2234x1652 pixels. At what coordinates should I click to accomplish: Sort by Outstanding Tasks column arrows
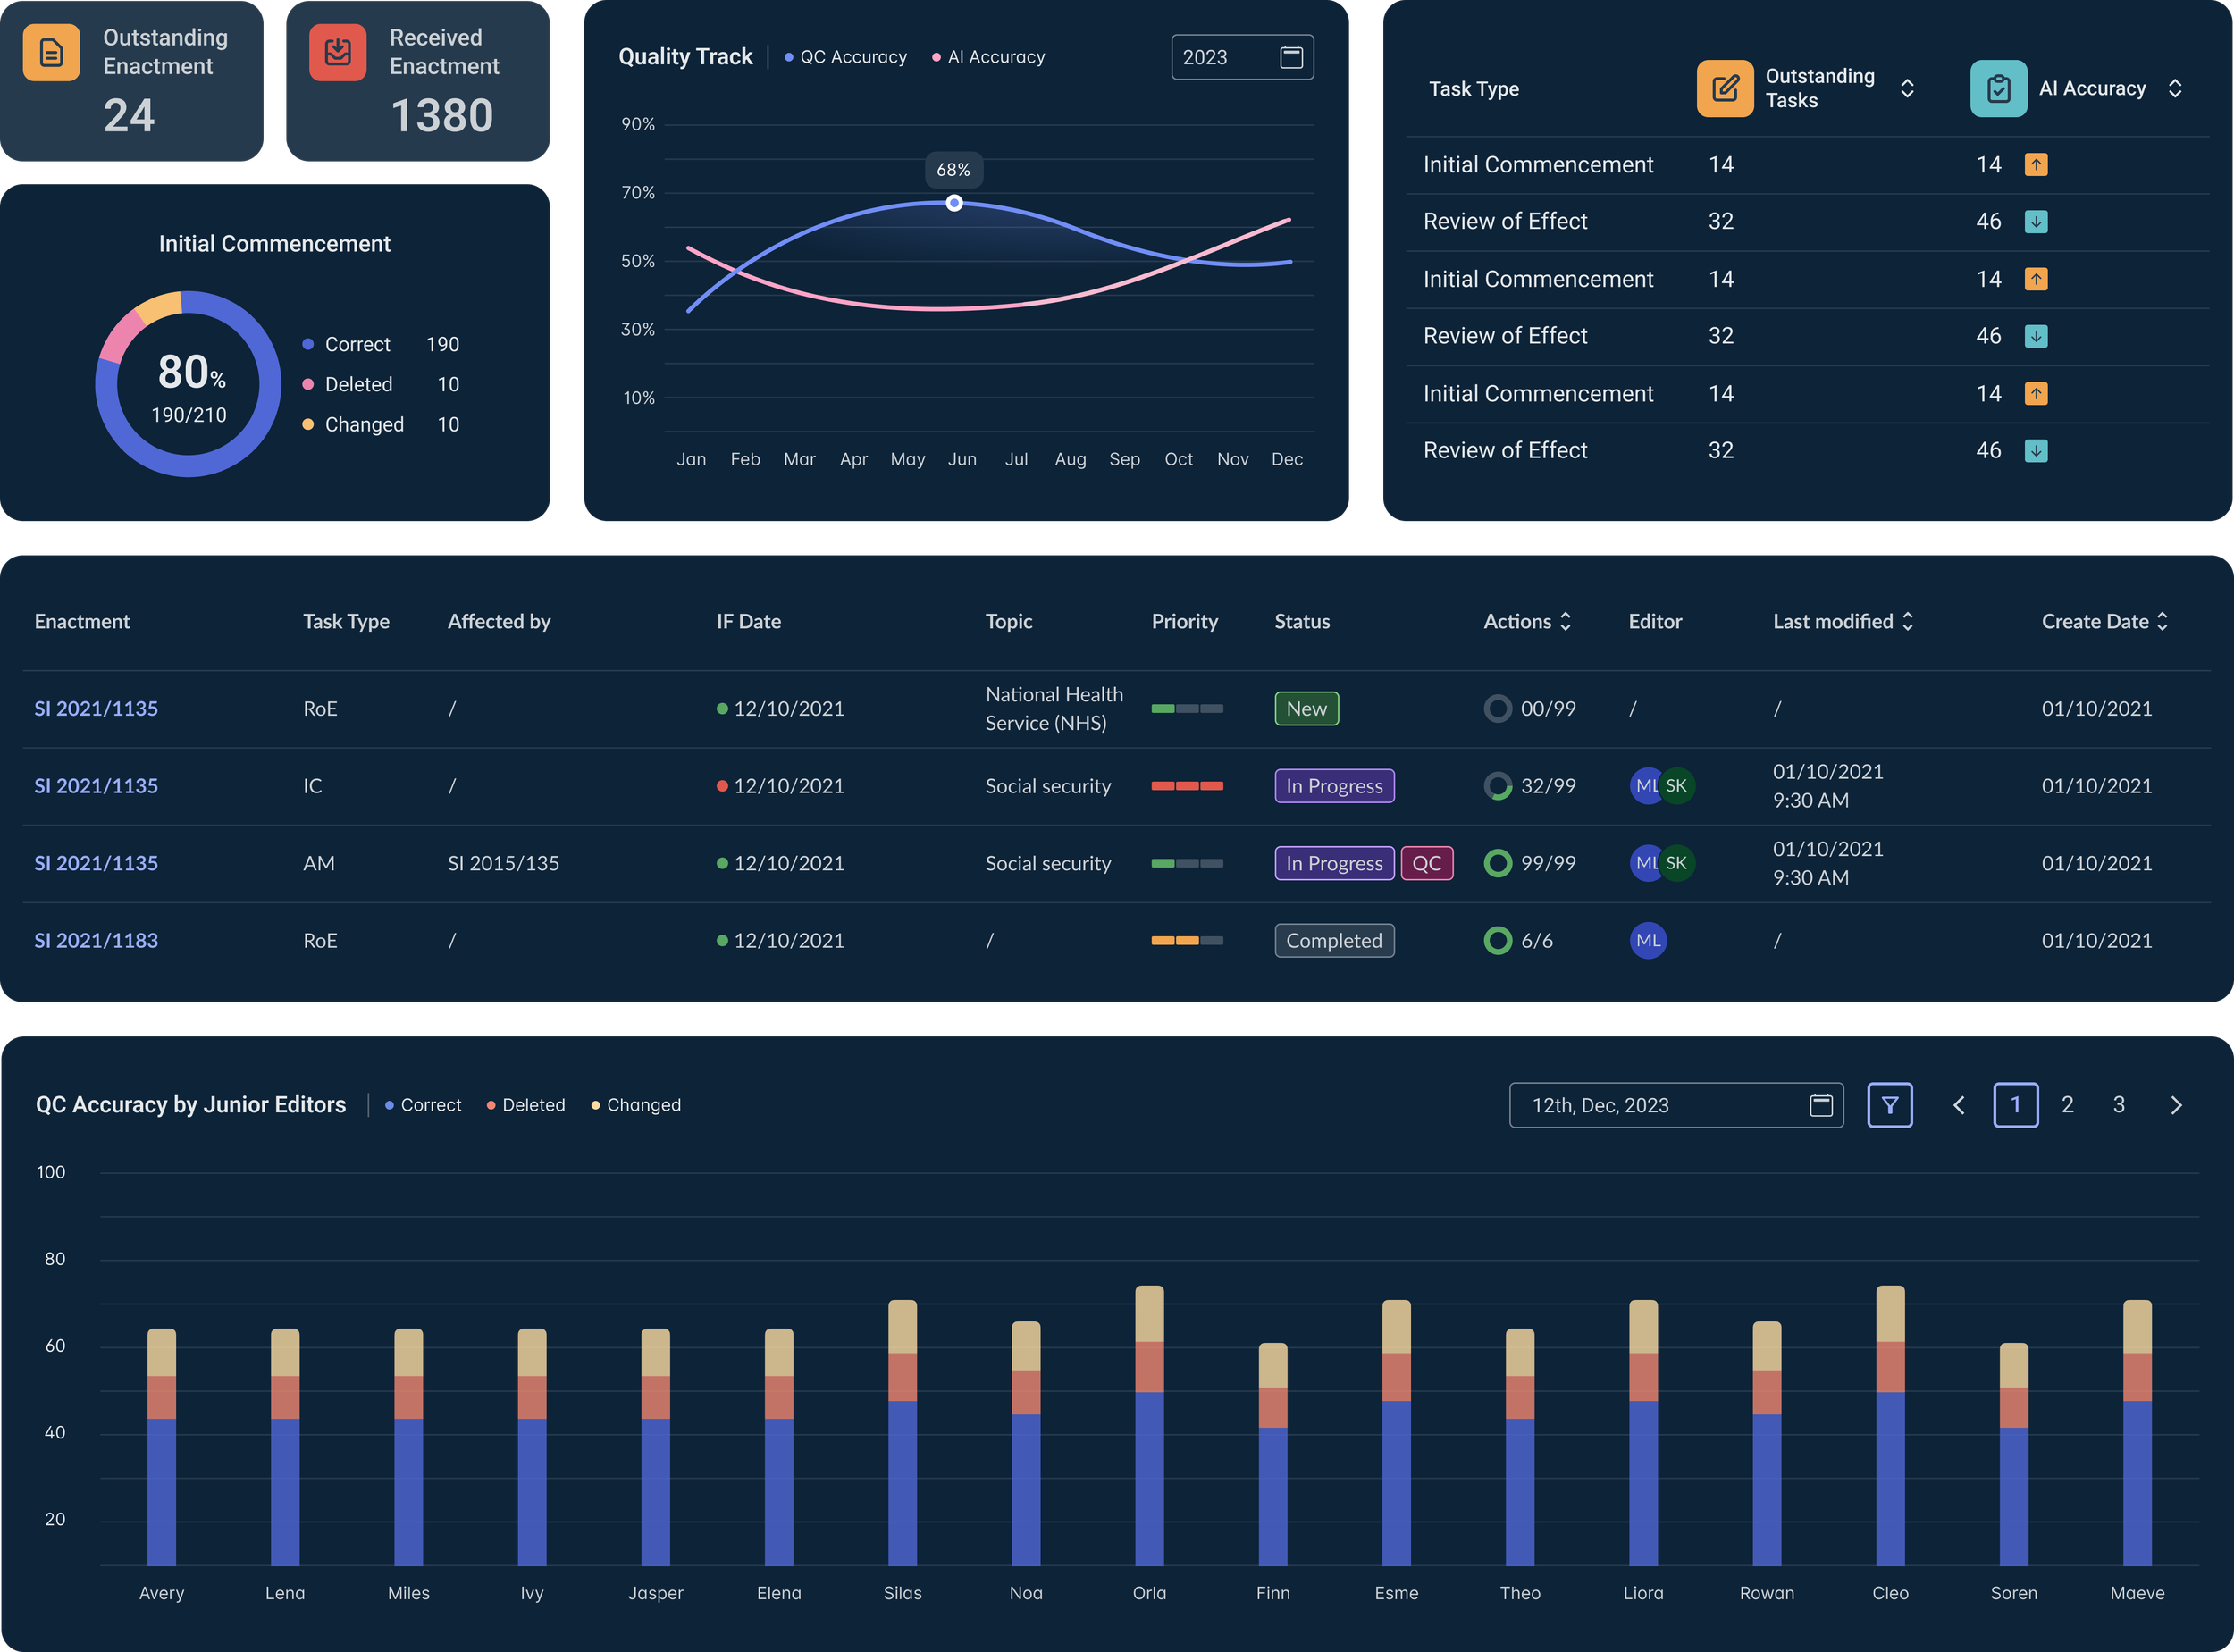pos(1907,88)
